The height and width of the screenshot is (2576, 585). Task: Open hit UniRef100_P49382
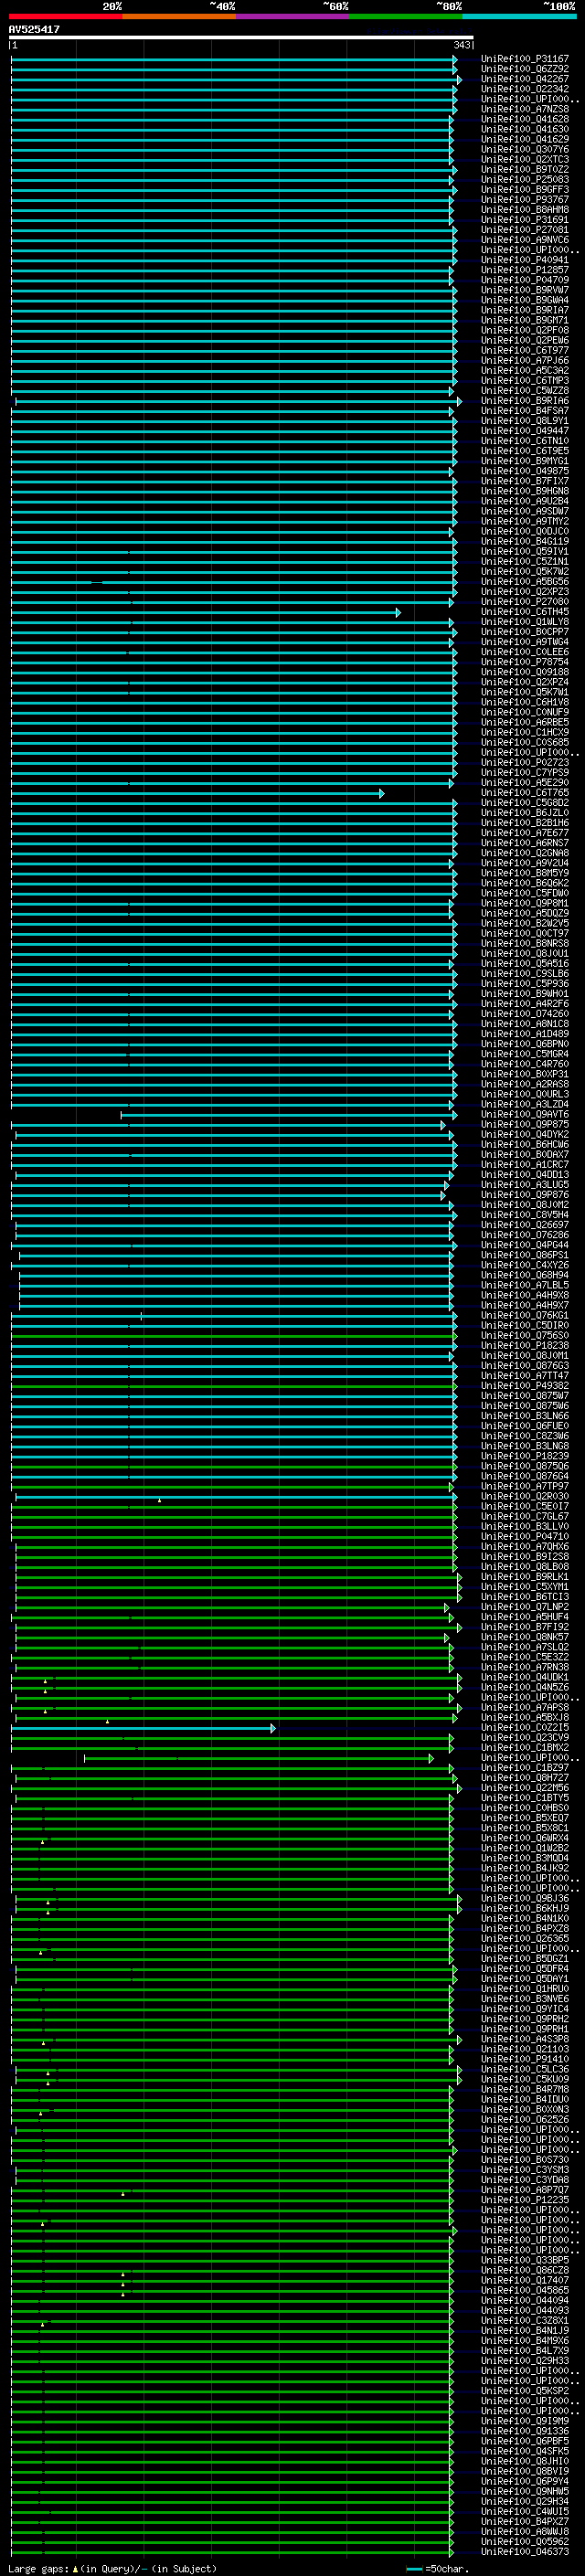point(525,1386)
